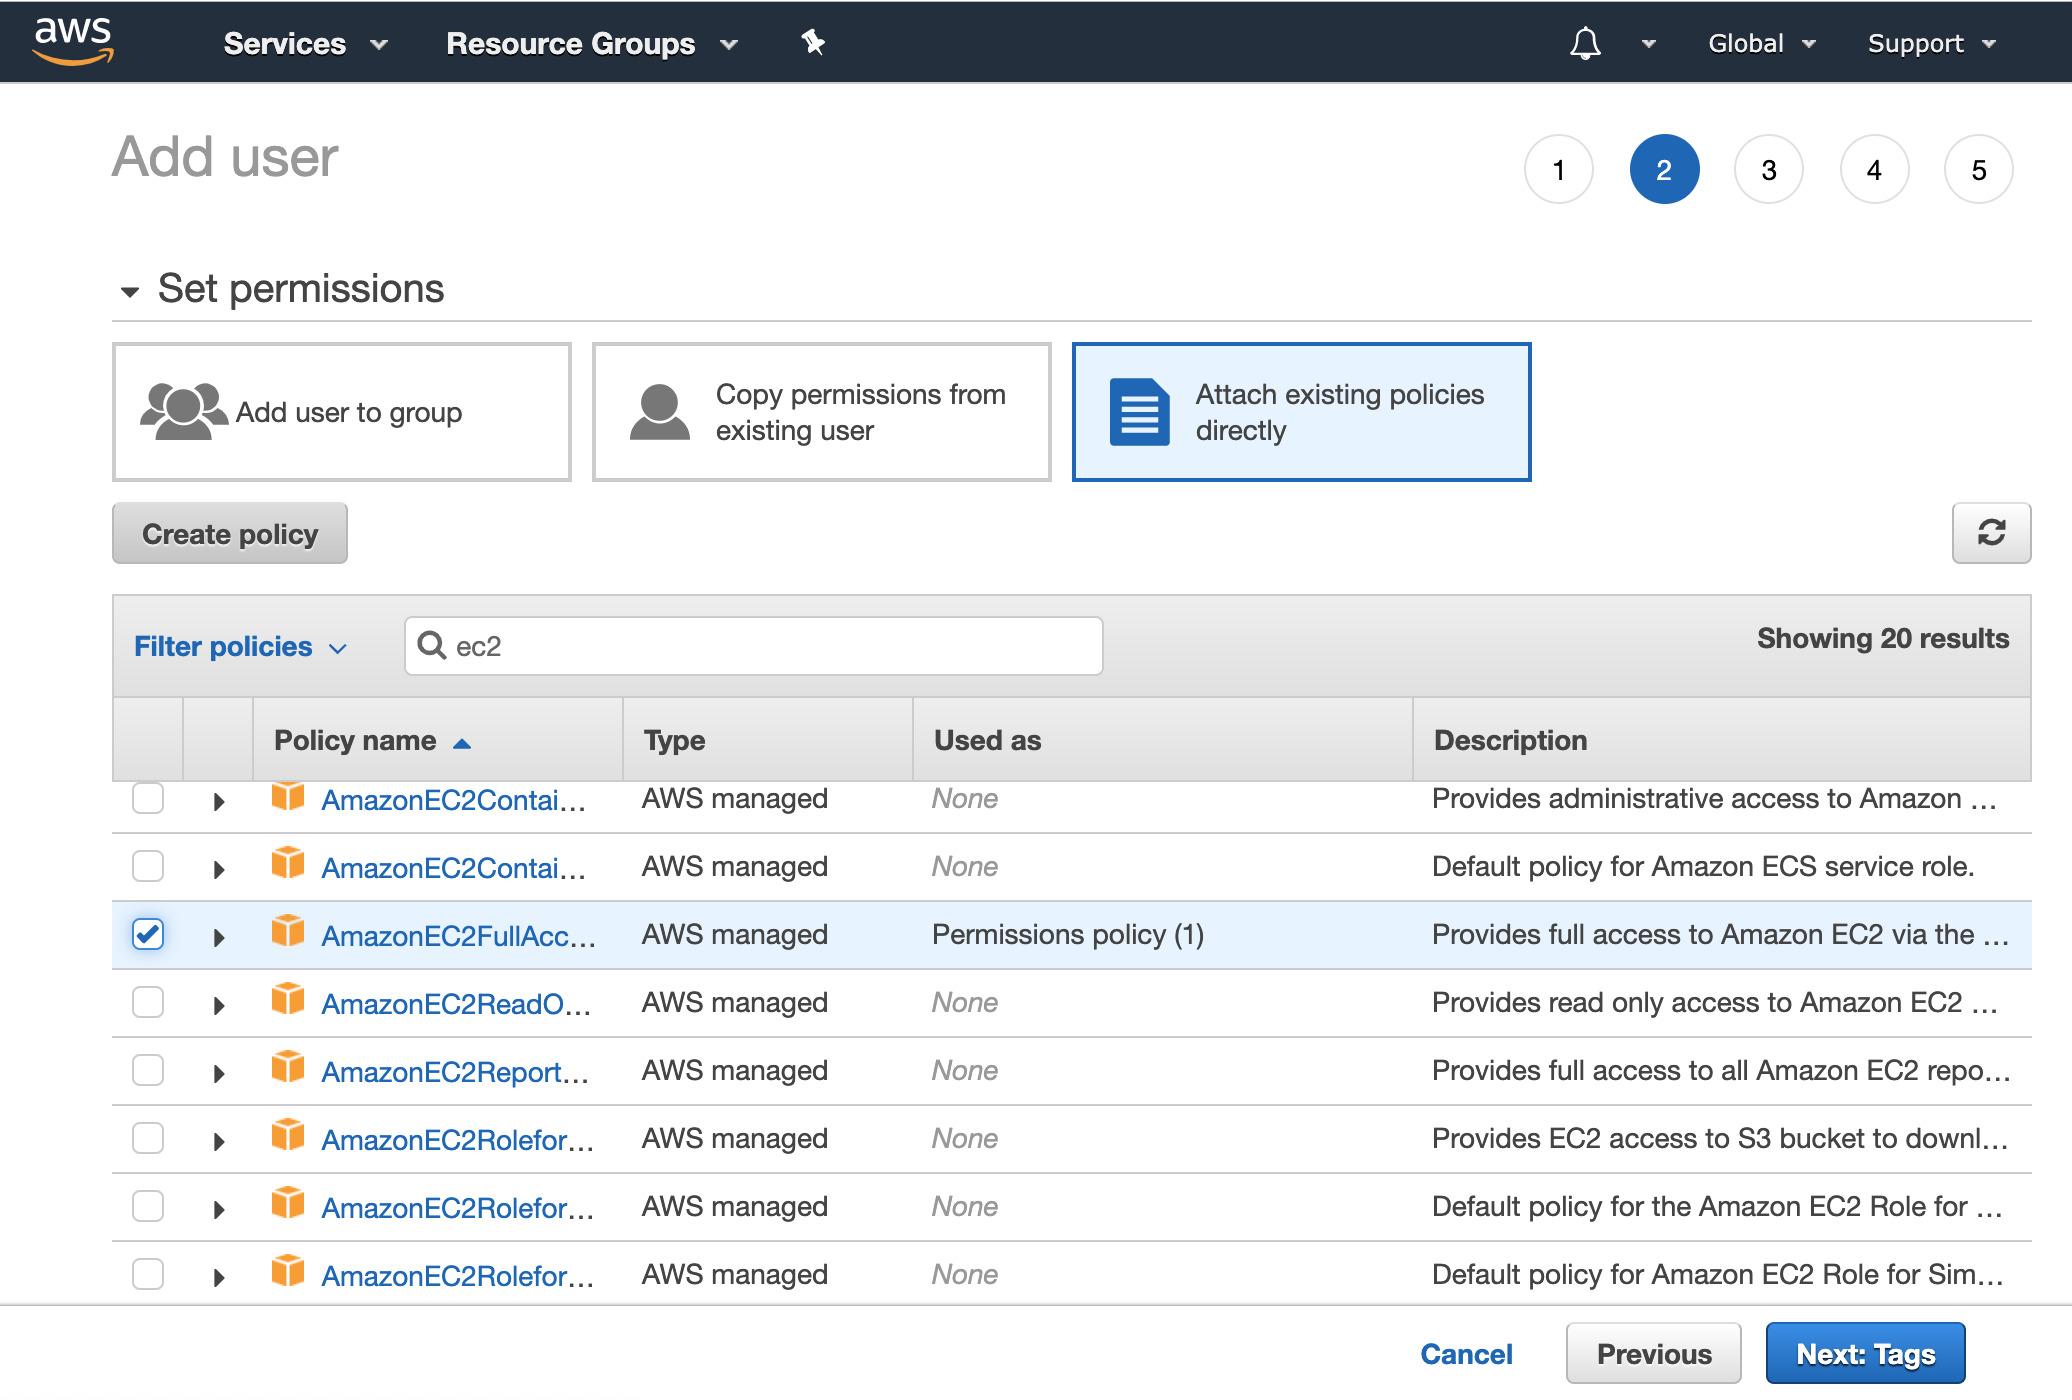Click policy icon of row 'Default policy for Amazon EC2 Role for Sim'
The image size is (2072, 1400).
[x=288, y=1271]
